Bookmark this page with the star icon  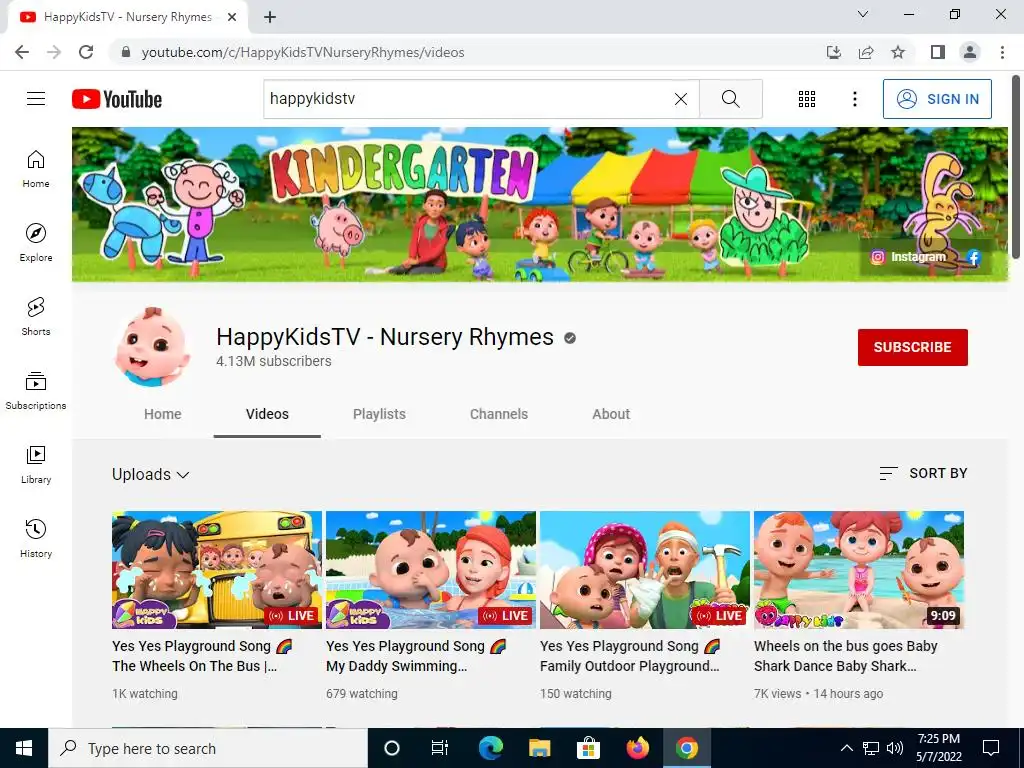coord(898,52)
